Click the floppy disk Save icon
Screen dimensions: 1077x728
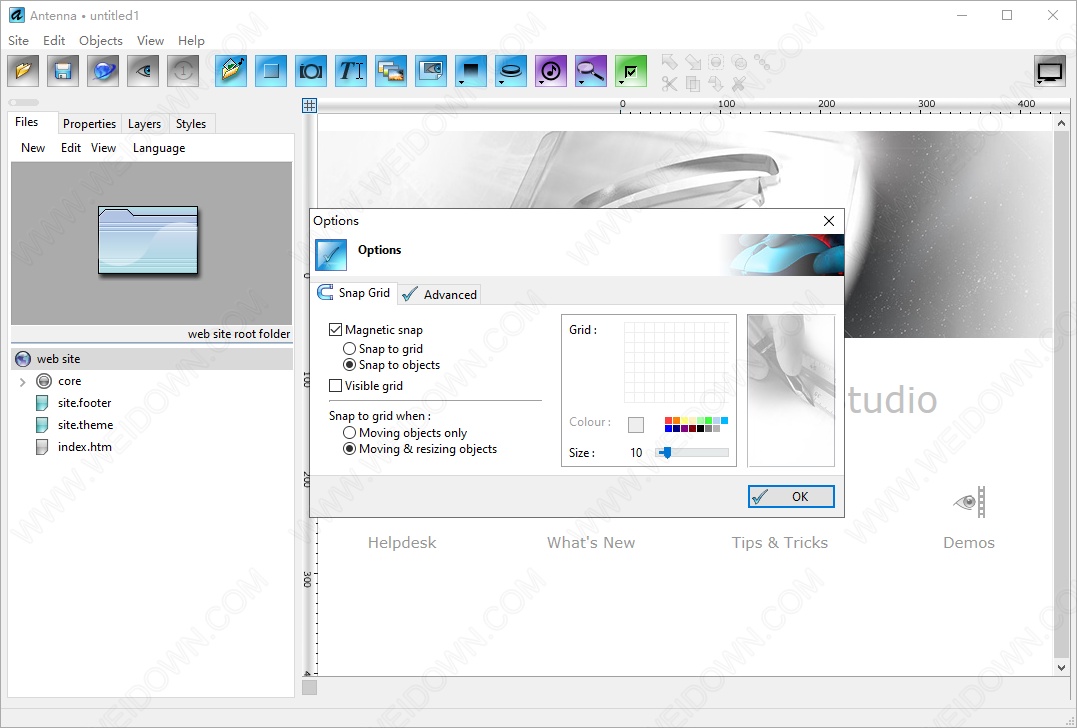(63, 71)
